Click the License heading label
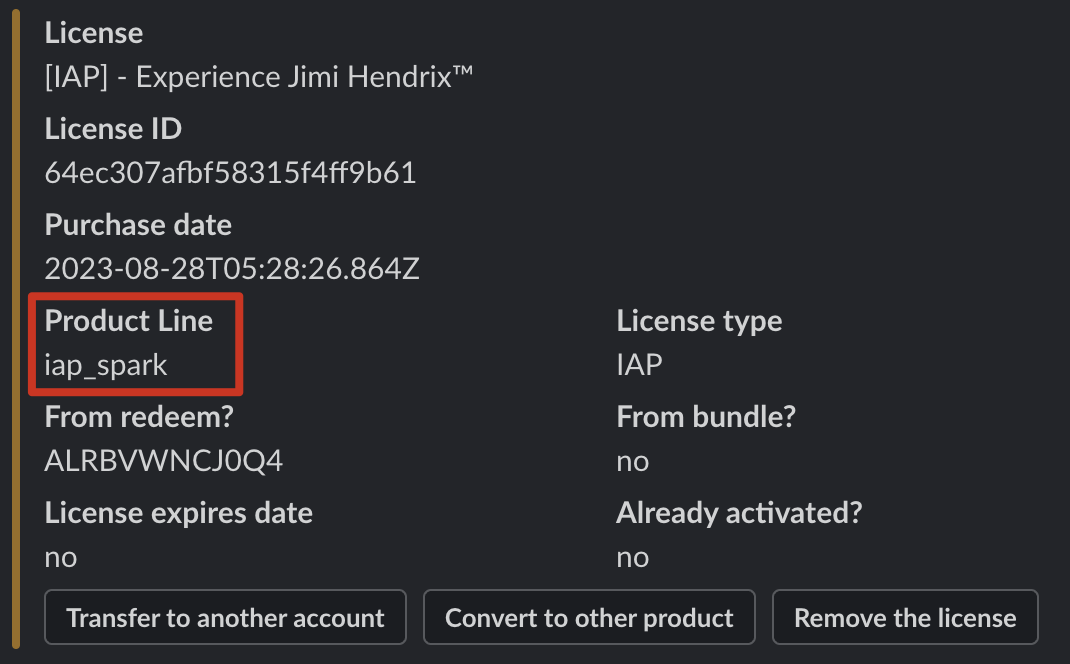Image resolution: width=1070 pixels, height=664 pixels. (94, 33)
